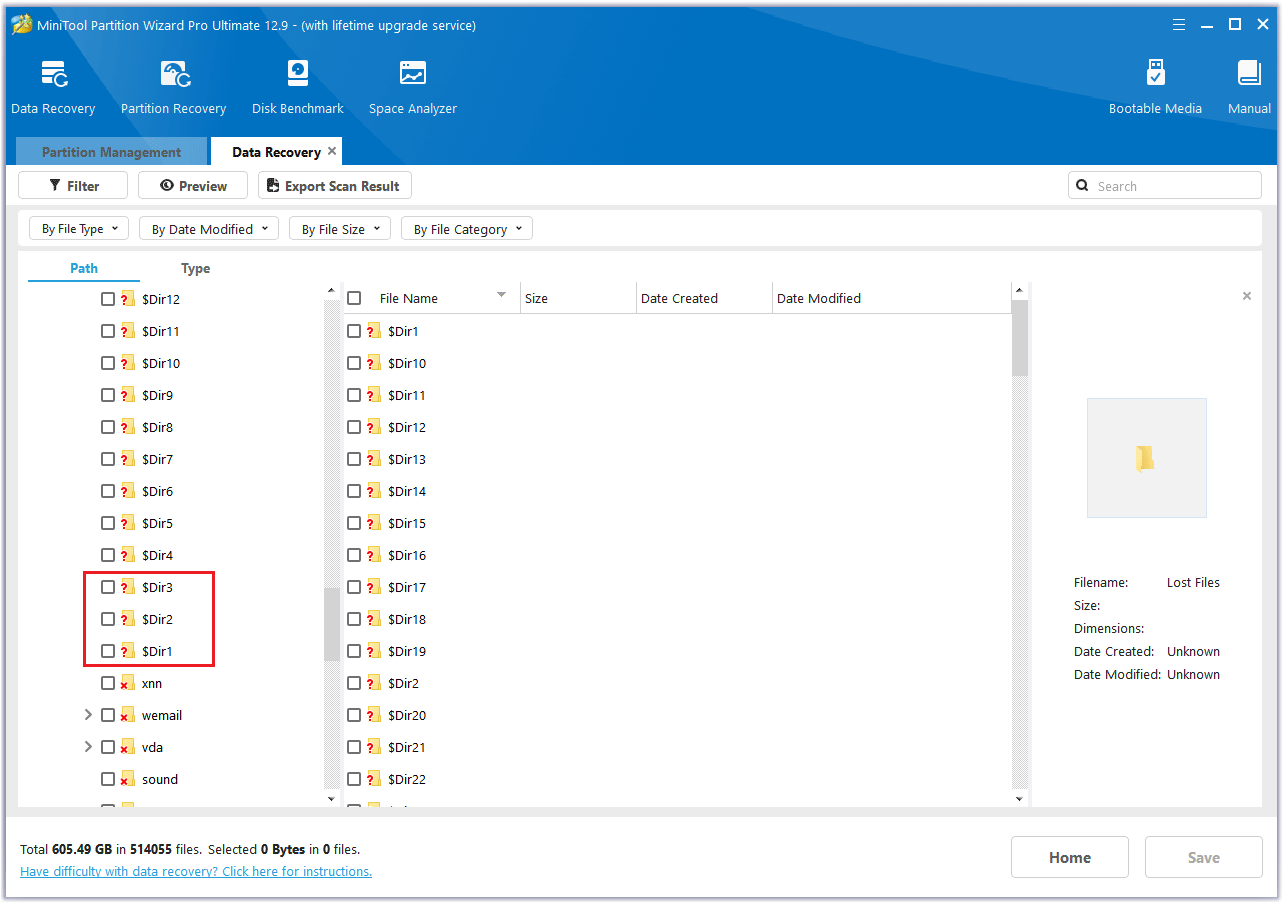Sort by Date Created column header
The height and width of the screenshot is (905, 1286).
pos(704,298)
